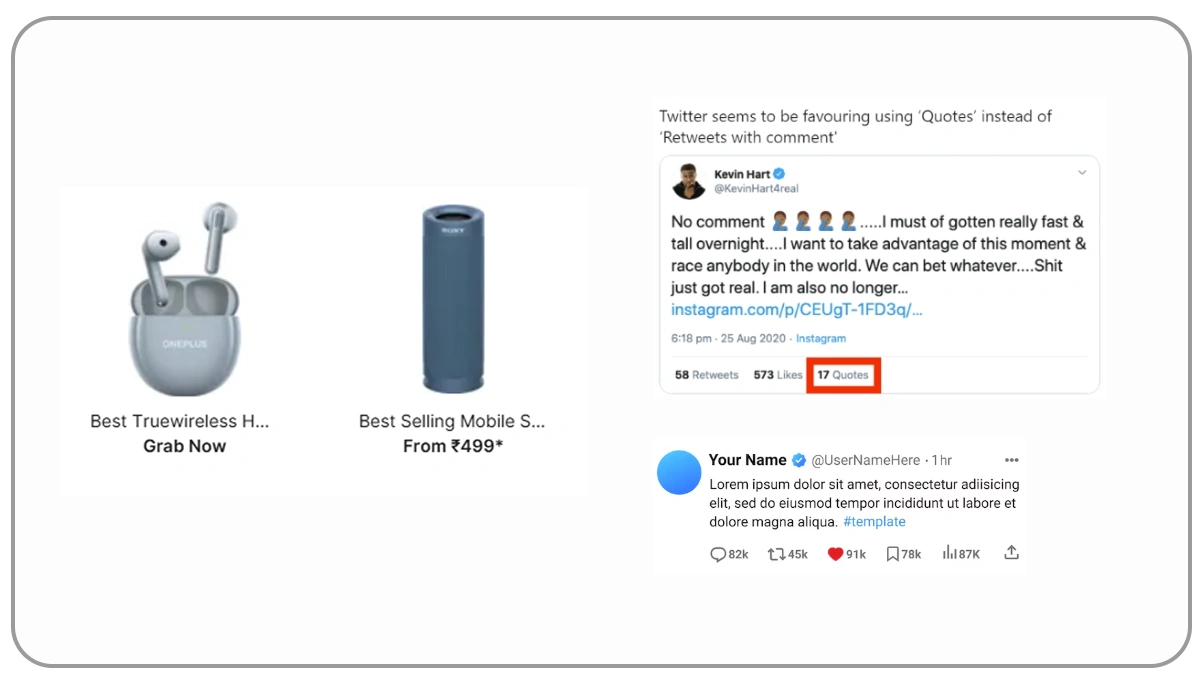Screen dimensions: 1202x684
Task: Unlike the tweet showing 91k likes
Action: 836,552
